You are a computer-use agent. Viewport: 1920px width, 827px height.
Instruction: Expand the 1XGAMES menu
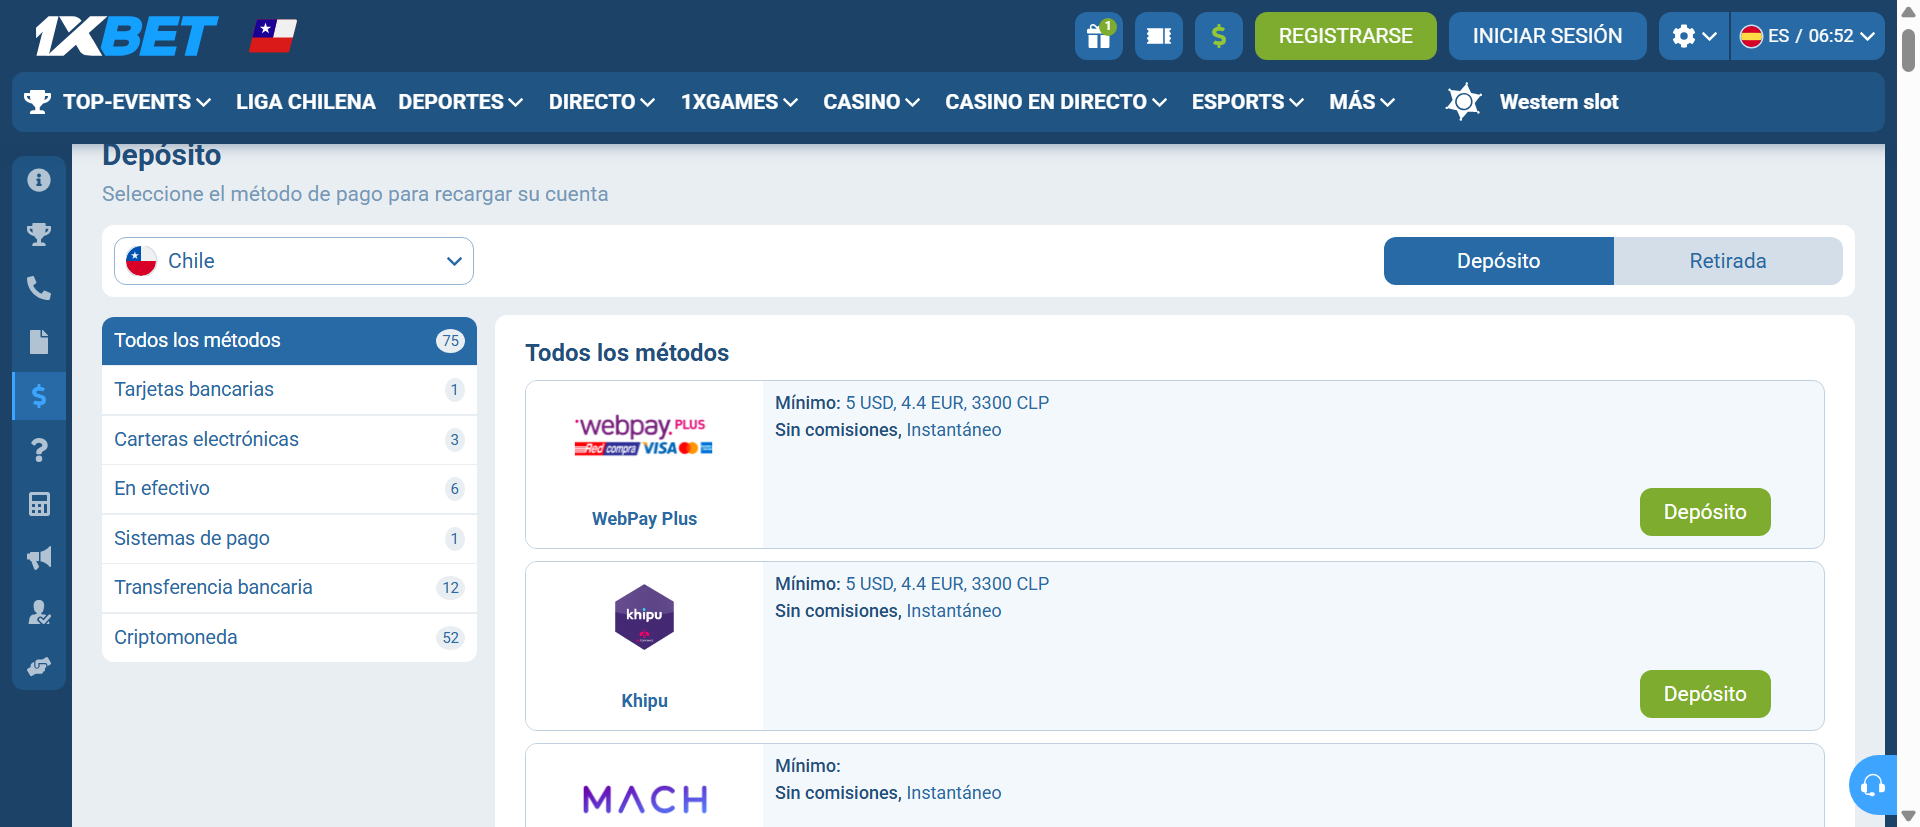coord(739,102)
